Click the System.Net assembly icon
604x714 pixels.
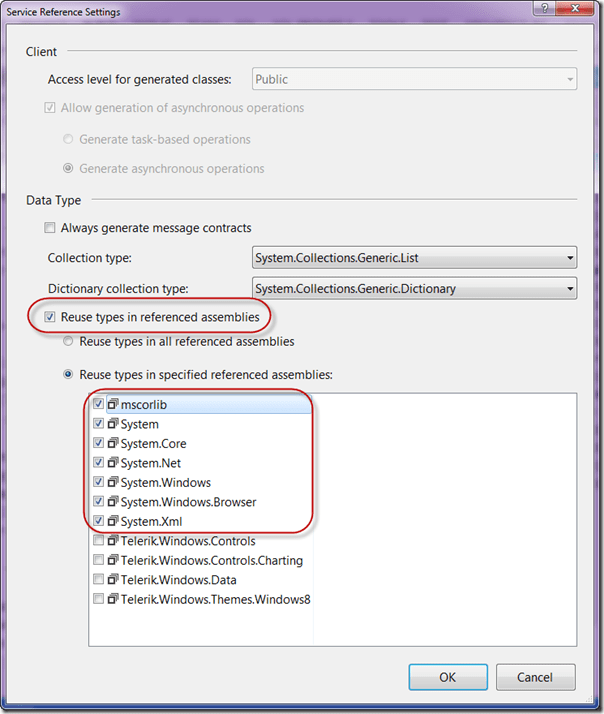click(x=113, y=463)
